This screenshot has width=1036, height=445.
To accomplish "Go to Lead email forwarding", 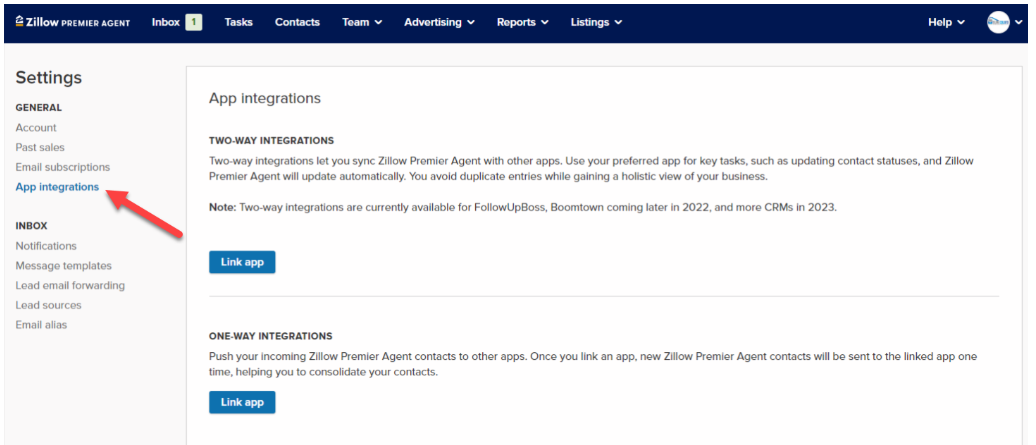I will (70, 285).
